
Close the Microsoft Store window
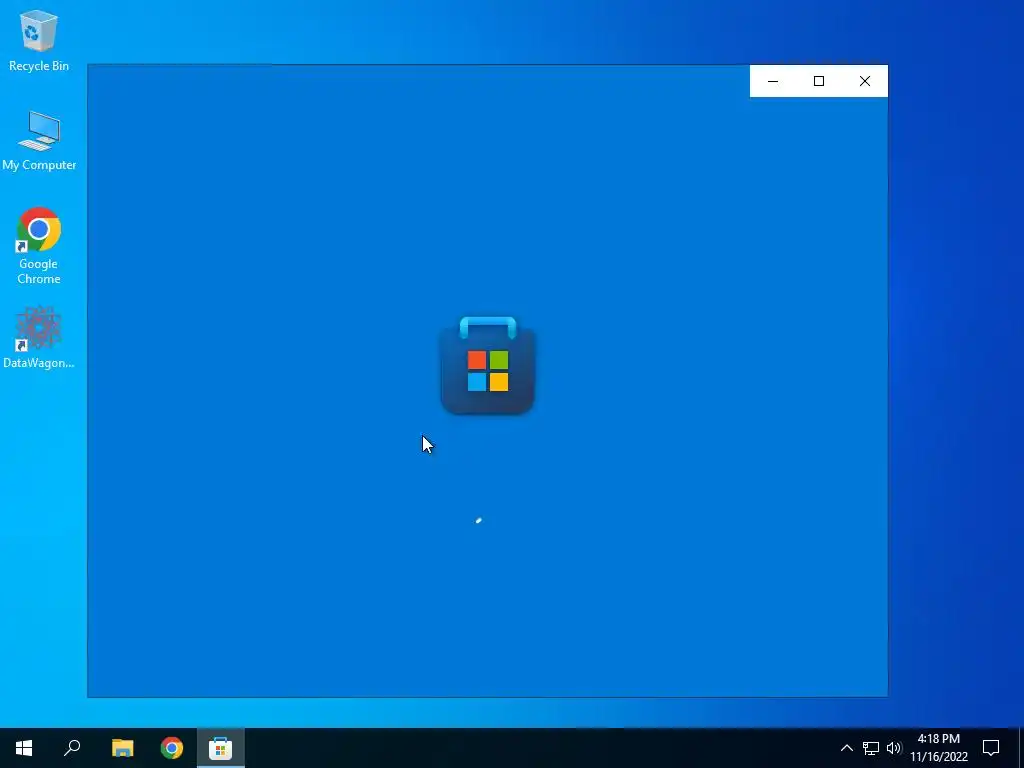[865, 81]
